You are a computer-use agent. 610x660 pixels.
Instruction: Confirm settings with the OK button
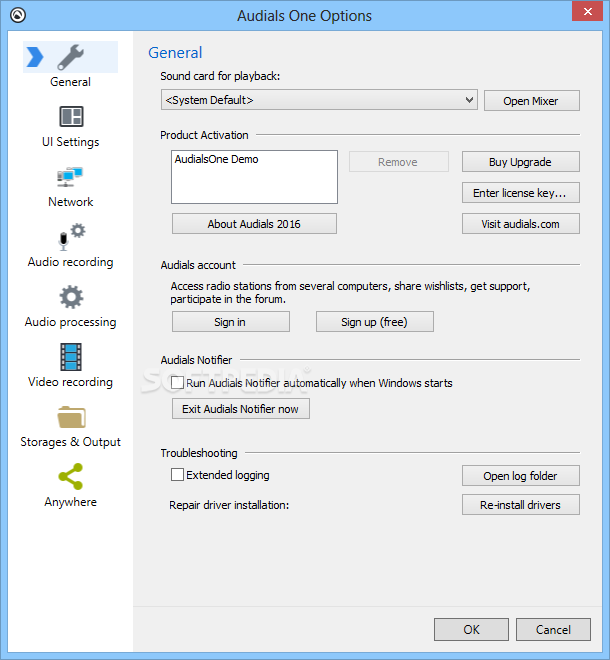[471, 630]
